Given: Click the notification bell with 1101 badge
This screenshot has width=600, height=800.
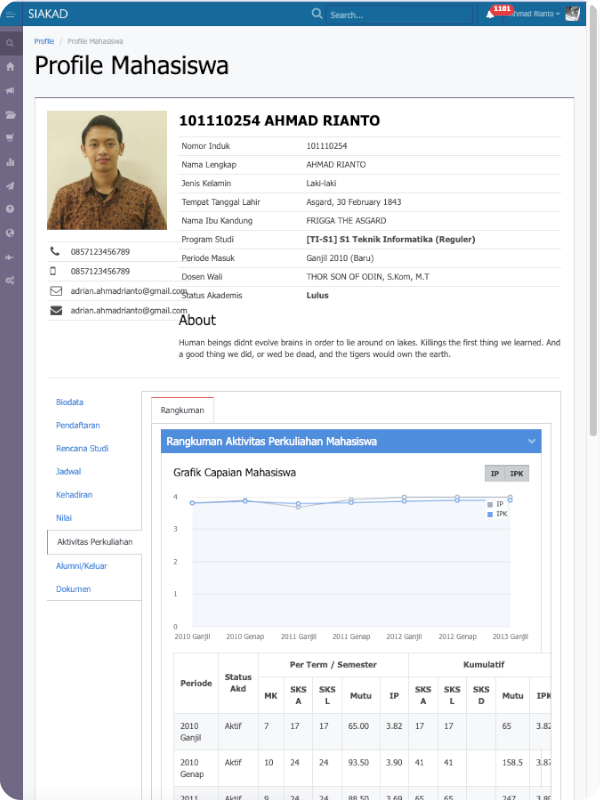Looking at the screenshot, I should pos(490,14).
